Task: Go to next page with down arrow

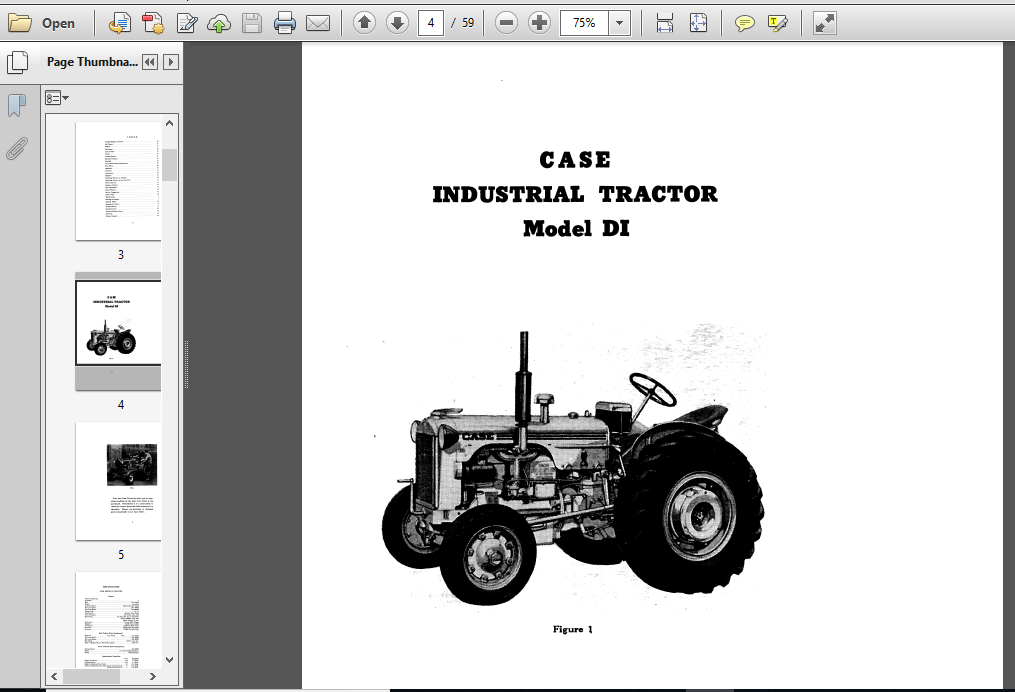Action: point(397,23)
